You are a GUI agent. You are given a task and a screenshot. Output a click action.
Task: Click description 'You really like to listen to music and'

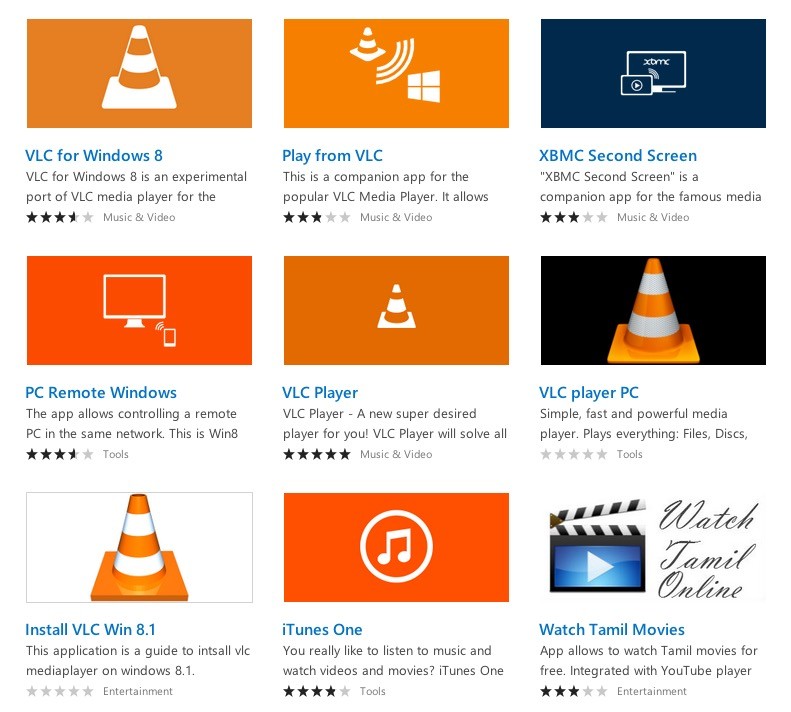click(x=387, y=651)
